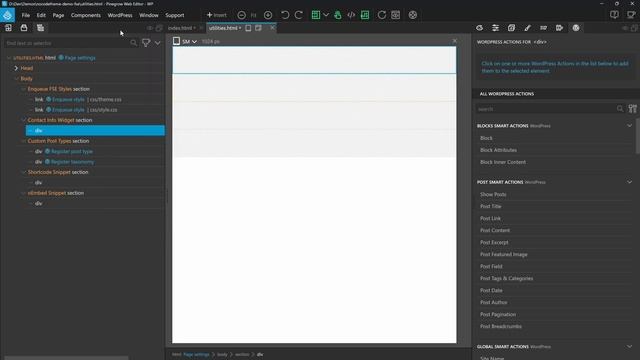Viewport: 640px width, 360px height.
Task: Collapse the Shortcode Snippet section
Action: click(23, 172)
